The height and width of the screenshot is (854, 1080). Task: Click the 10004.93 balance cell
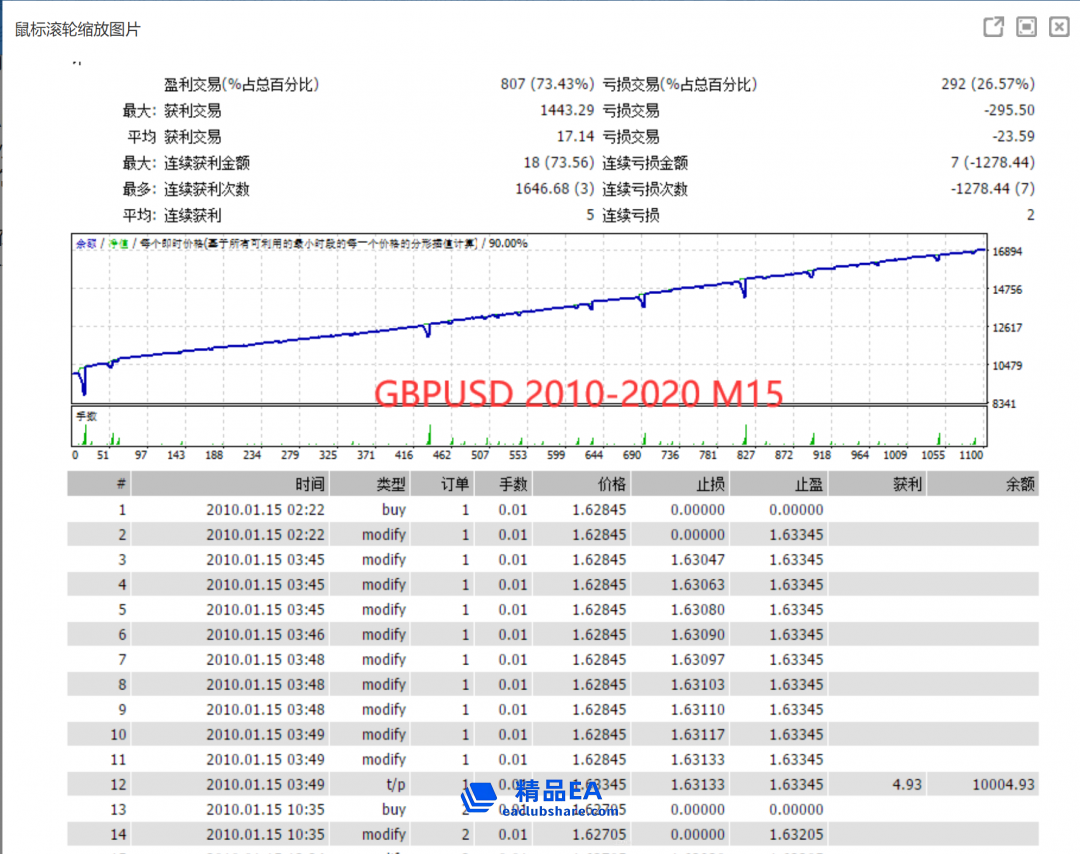pos(1004,784)
